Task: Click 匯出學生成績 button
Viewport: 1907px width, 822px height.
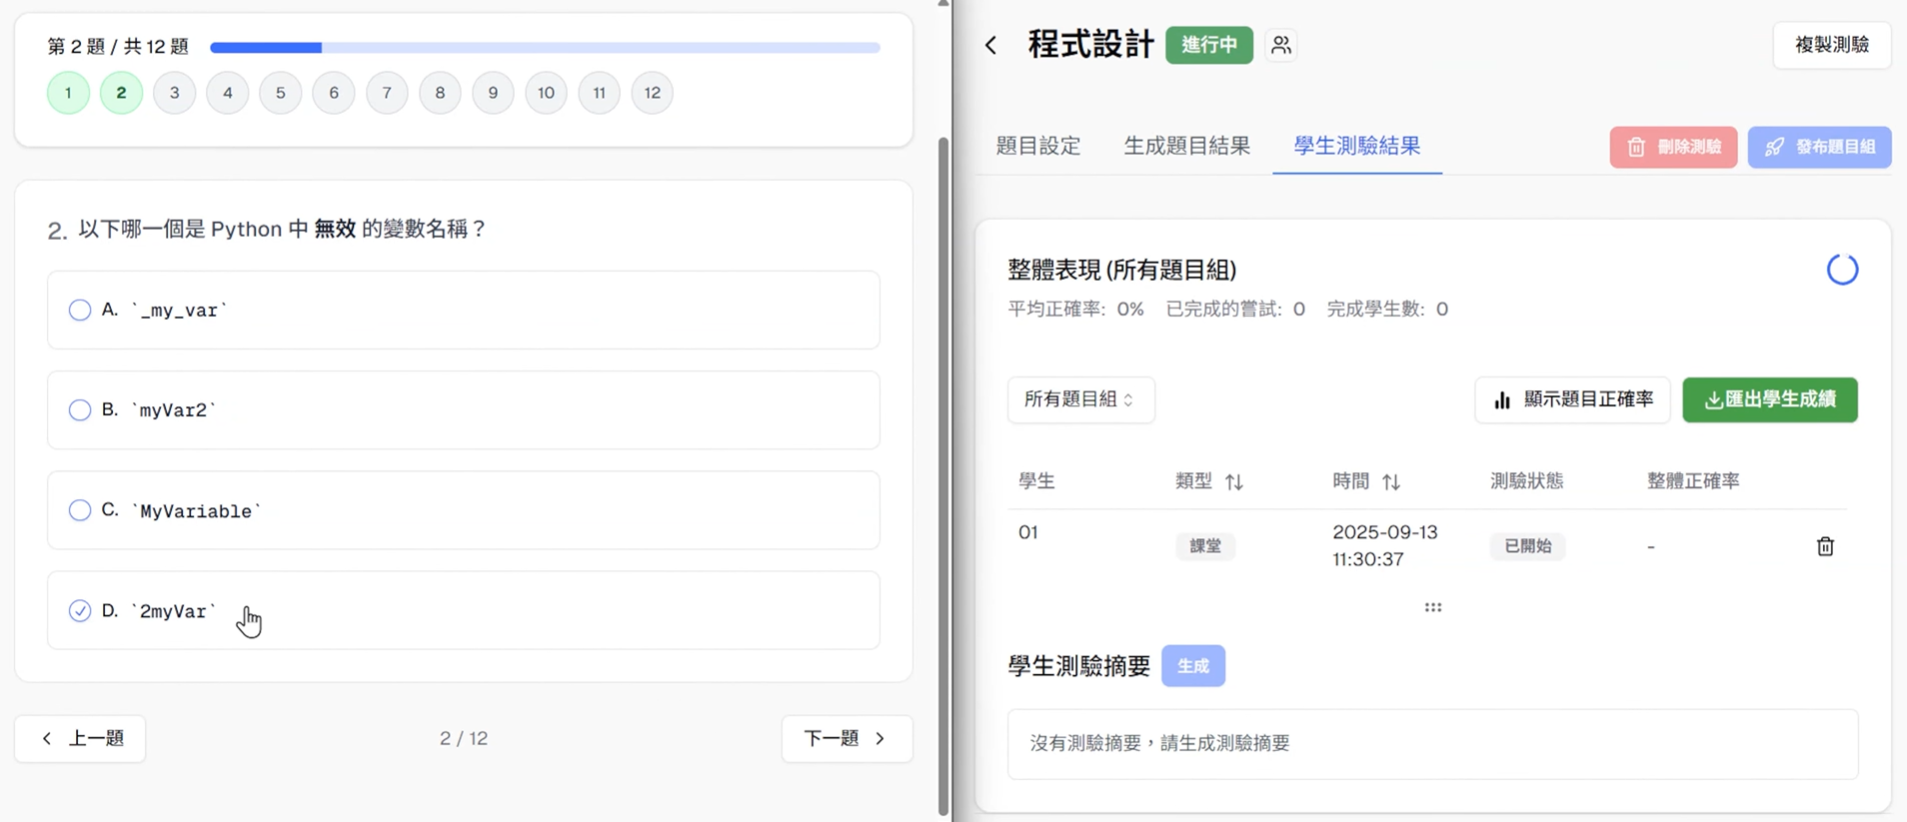Action: point(1770,400)
